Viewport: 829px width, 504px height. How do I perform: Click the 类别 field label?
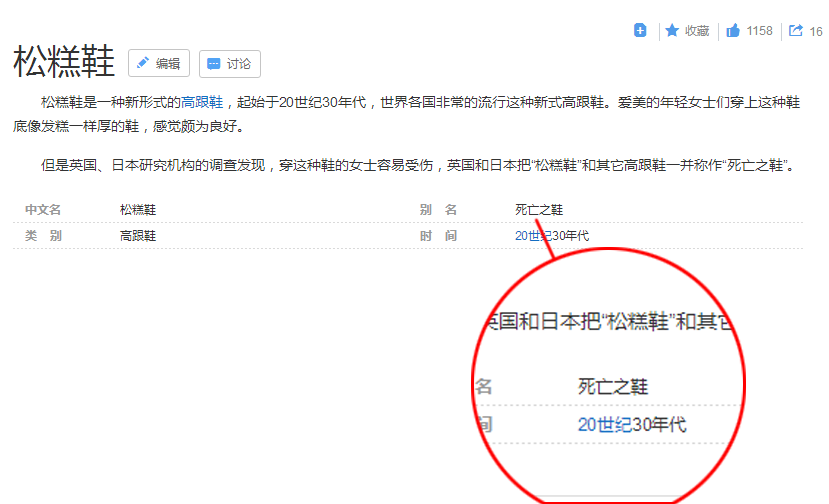[43, 236]
